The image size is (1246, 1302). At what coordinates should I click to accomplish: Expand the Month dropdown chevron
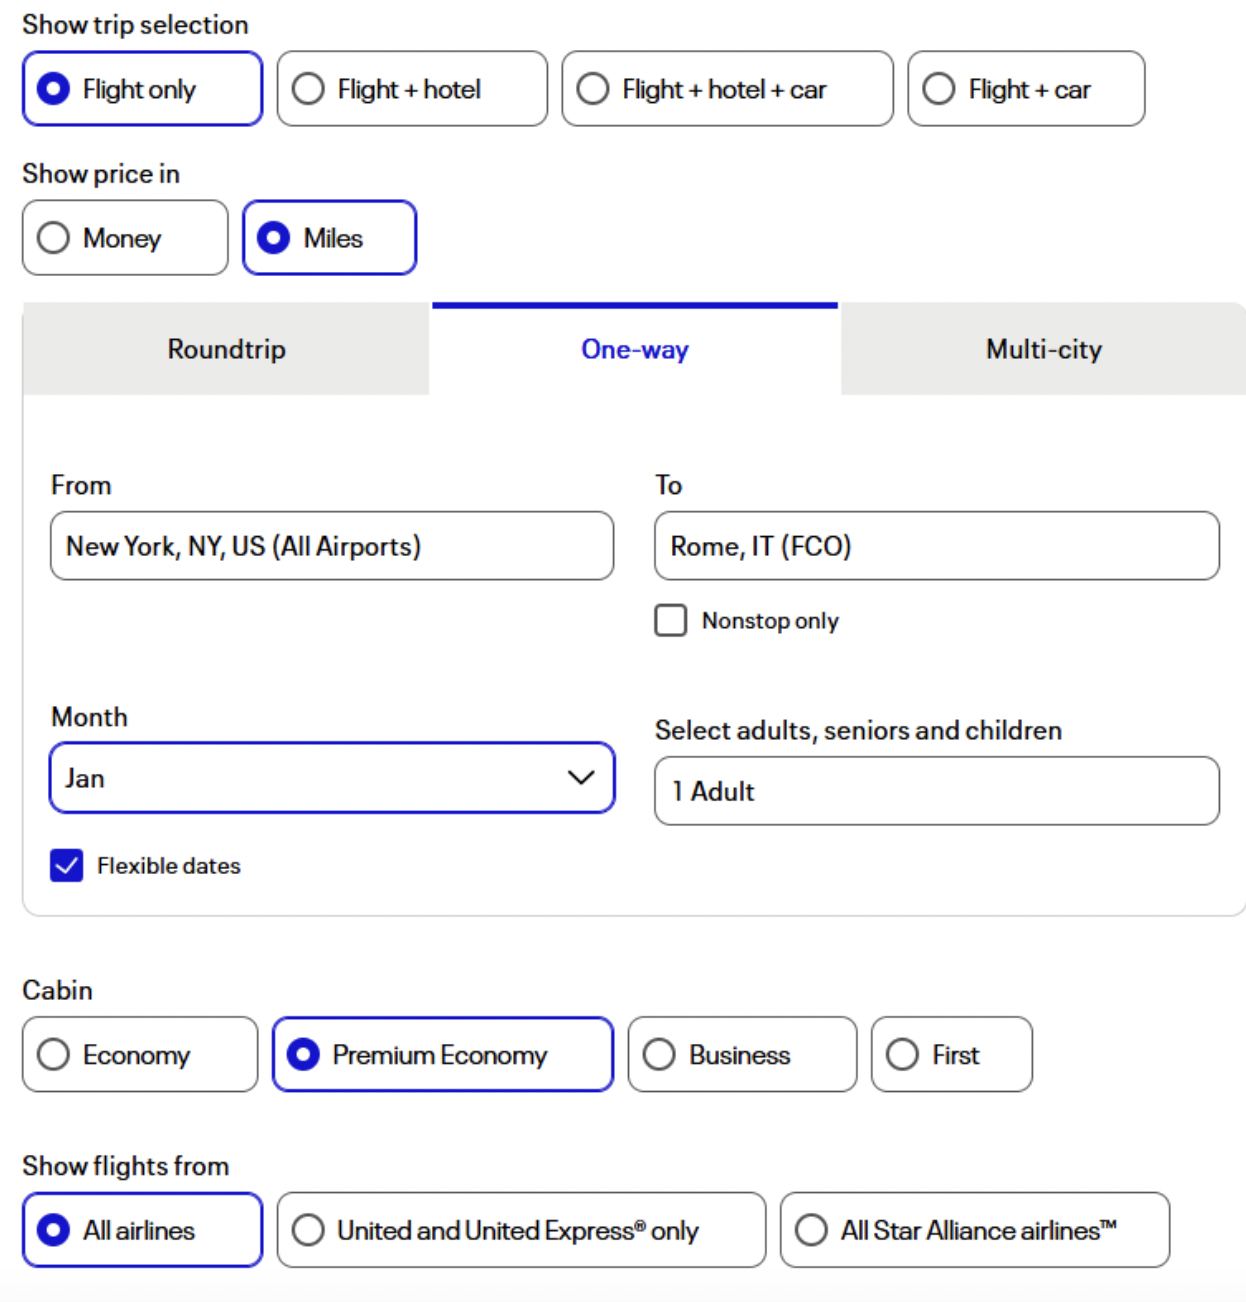pos(581,778)
